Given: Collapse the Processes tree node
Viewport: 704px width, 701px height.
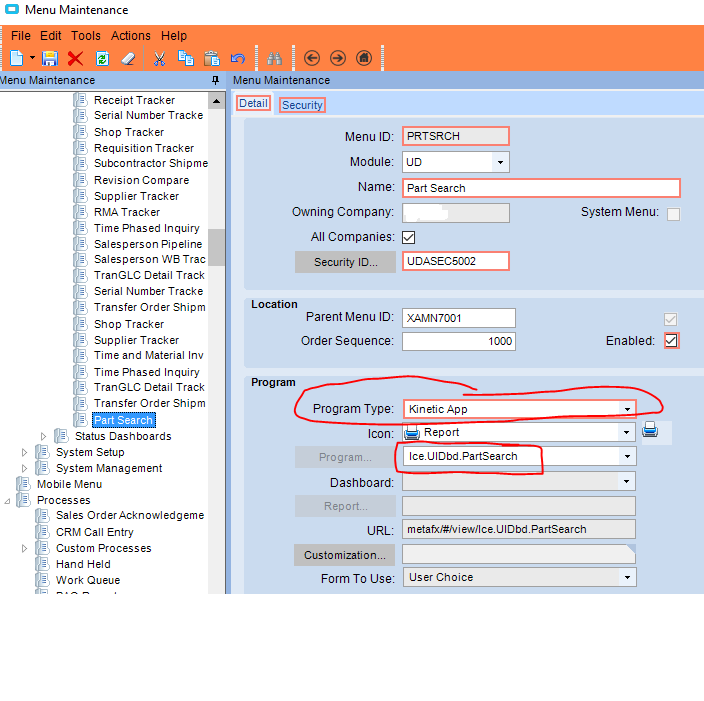Looking at the screenshot, I should 7,501.
